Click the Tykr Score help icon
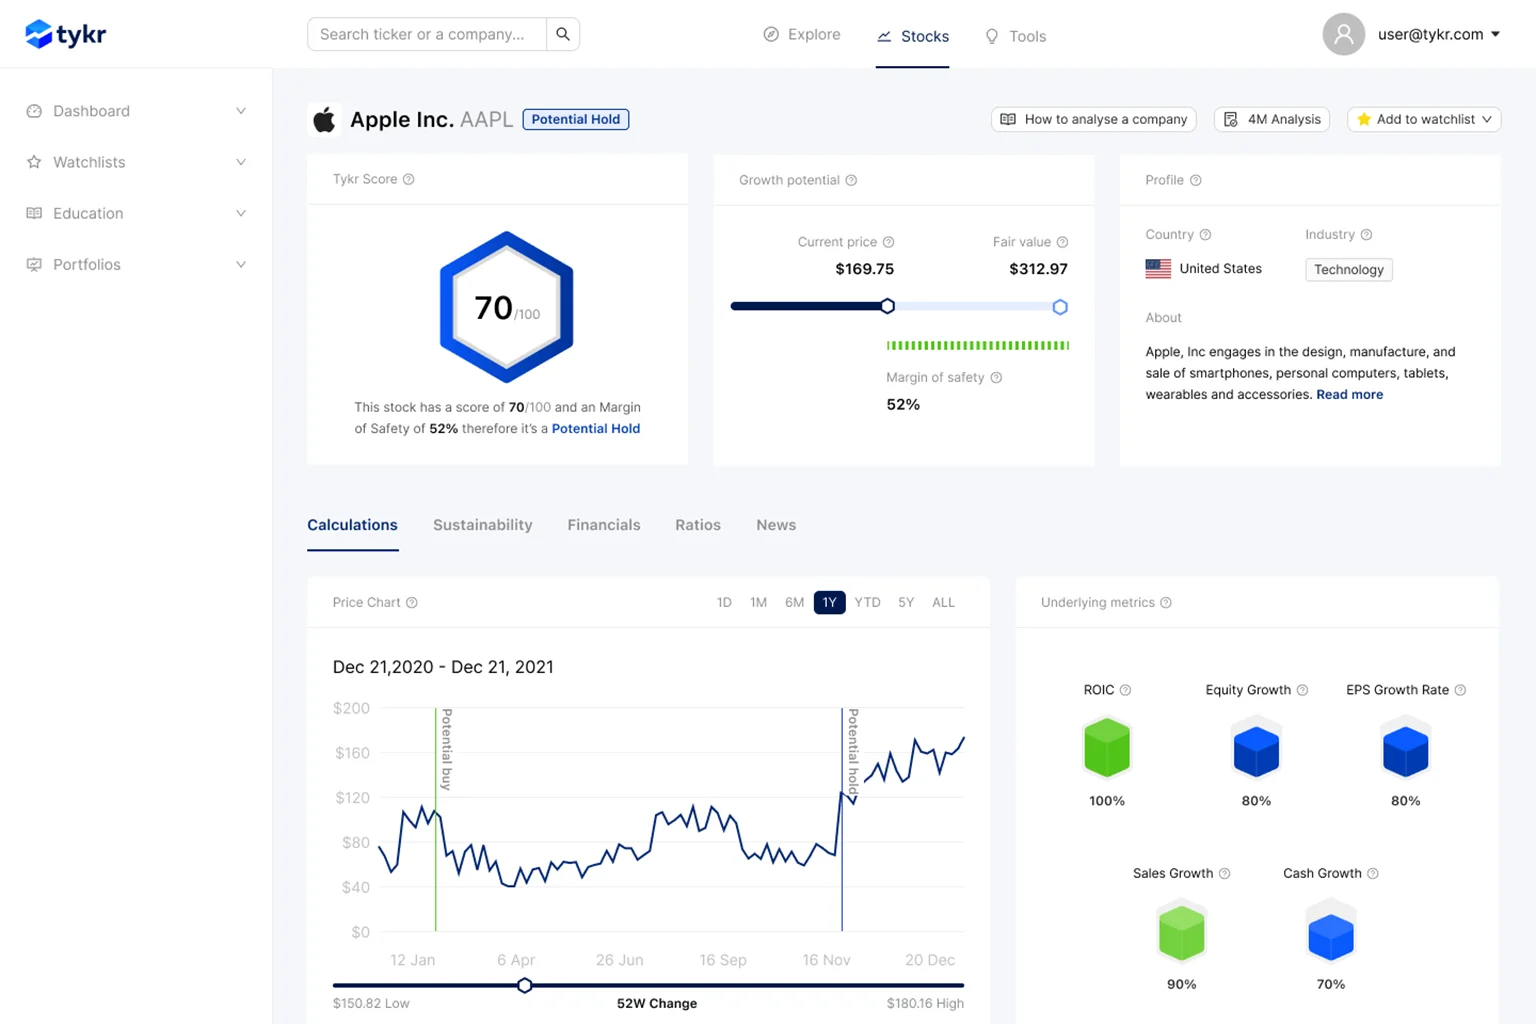Viewport: 1536px width, 1024px height. coord(408,179)
